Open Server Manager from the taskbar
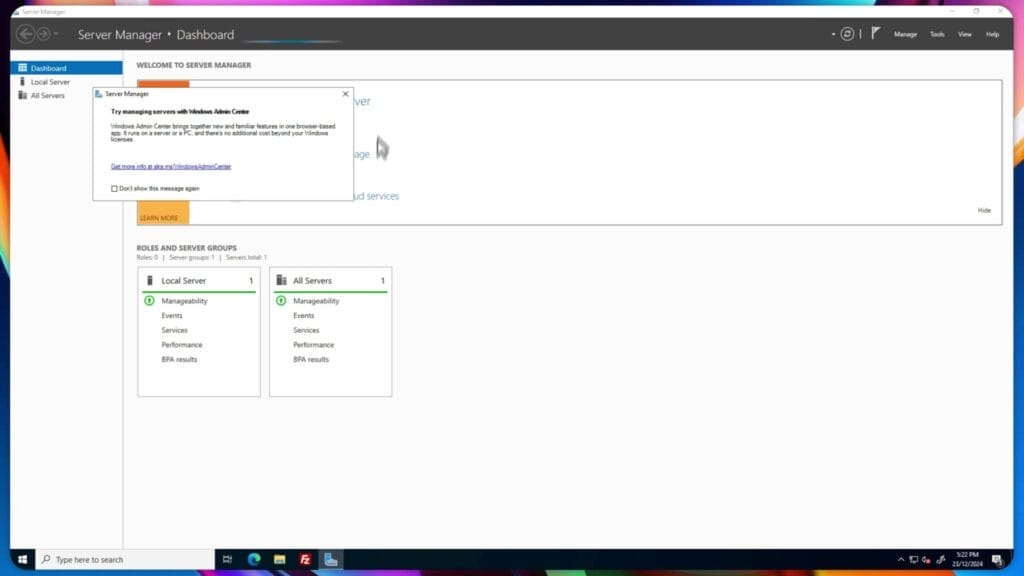The image size is (1024, 576). [x=330, y=559]
